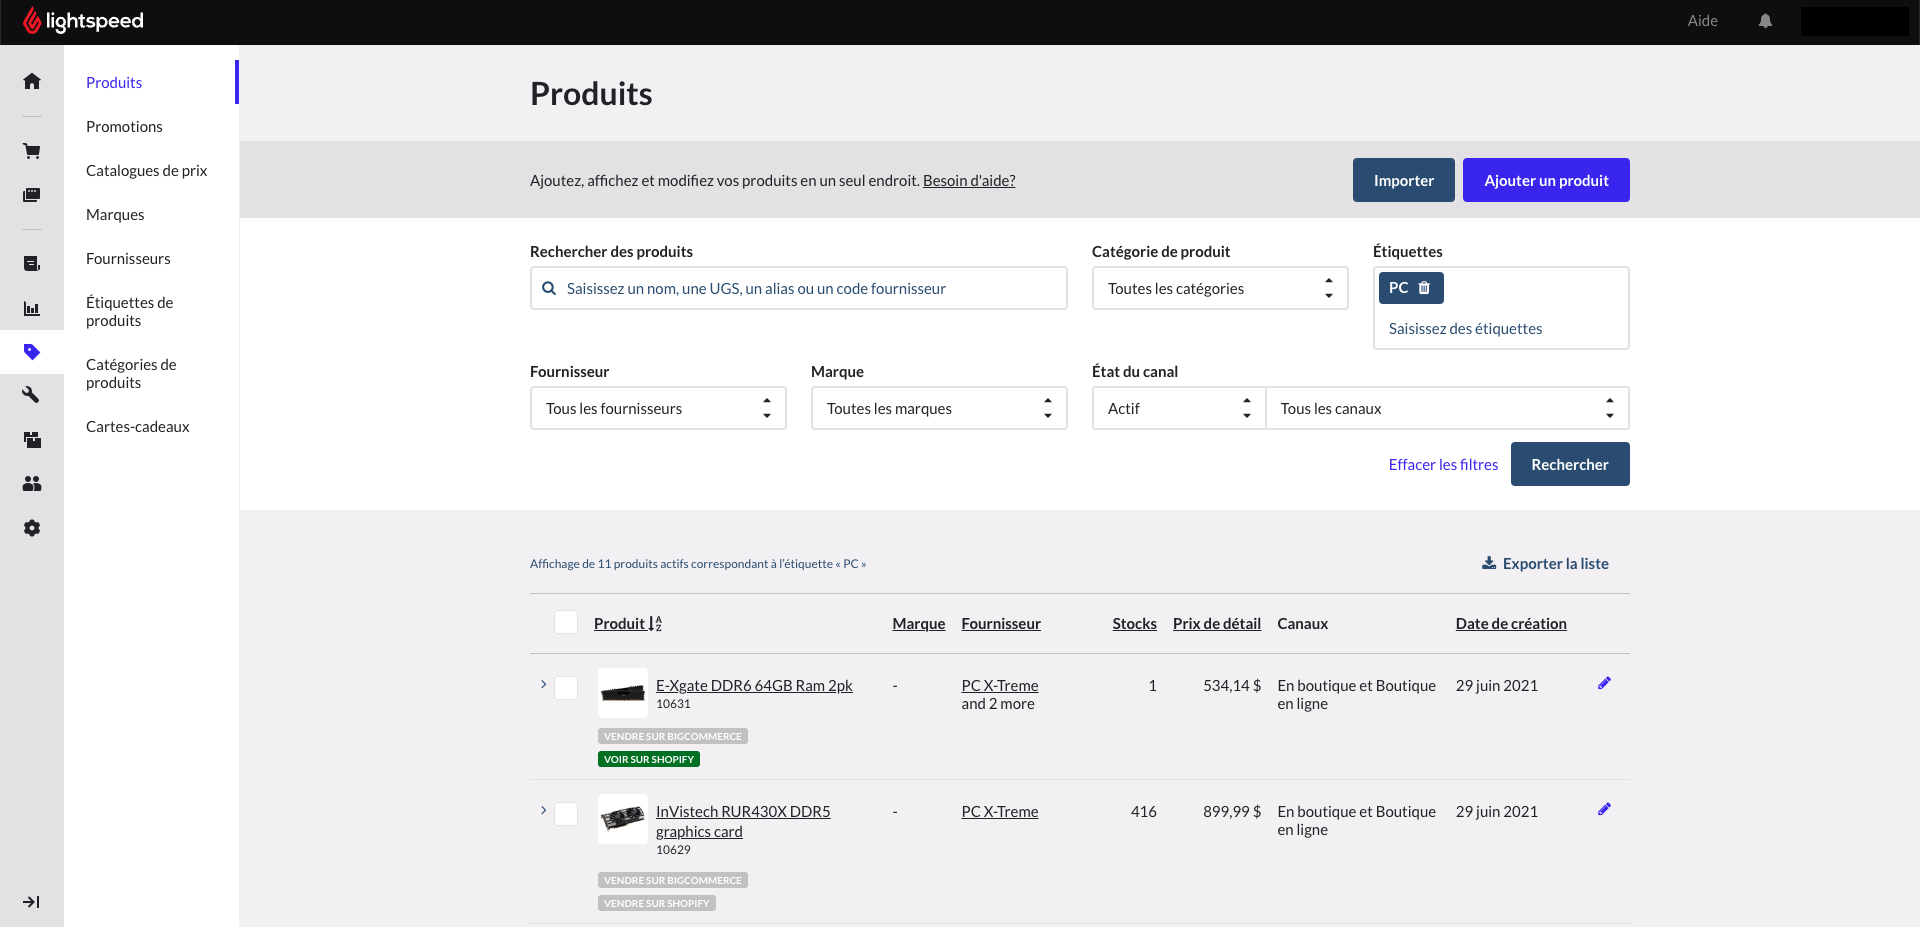Screen dimensions: 1920x927
Task: Open the Home dashboard from the sidebar
Action: [x=31, y=80]
